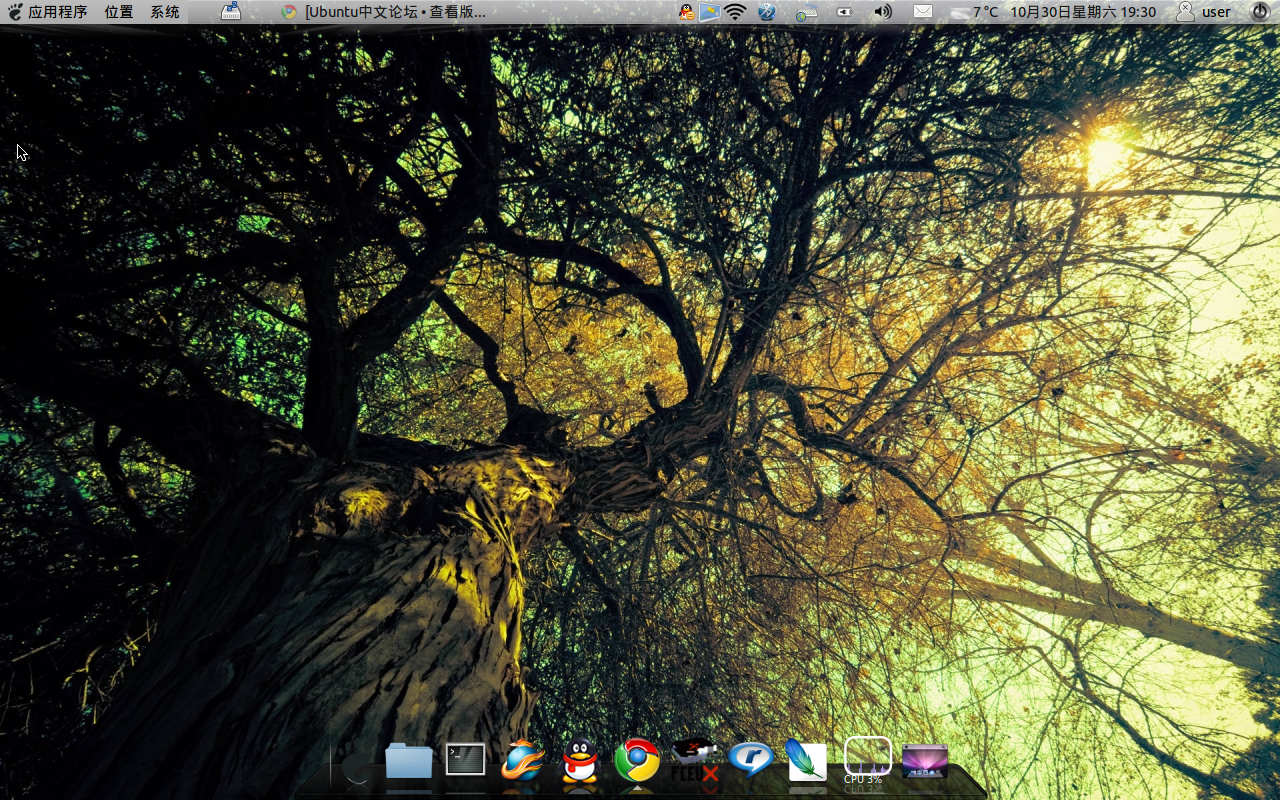Switch to Ubuntu中文论坛 Chrome window in panel

point(383,12)
